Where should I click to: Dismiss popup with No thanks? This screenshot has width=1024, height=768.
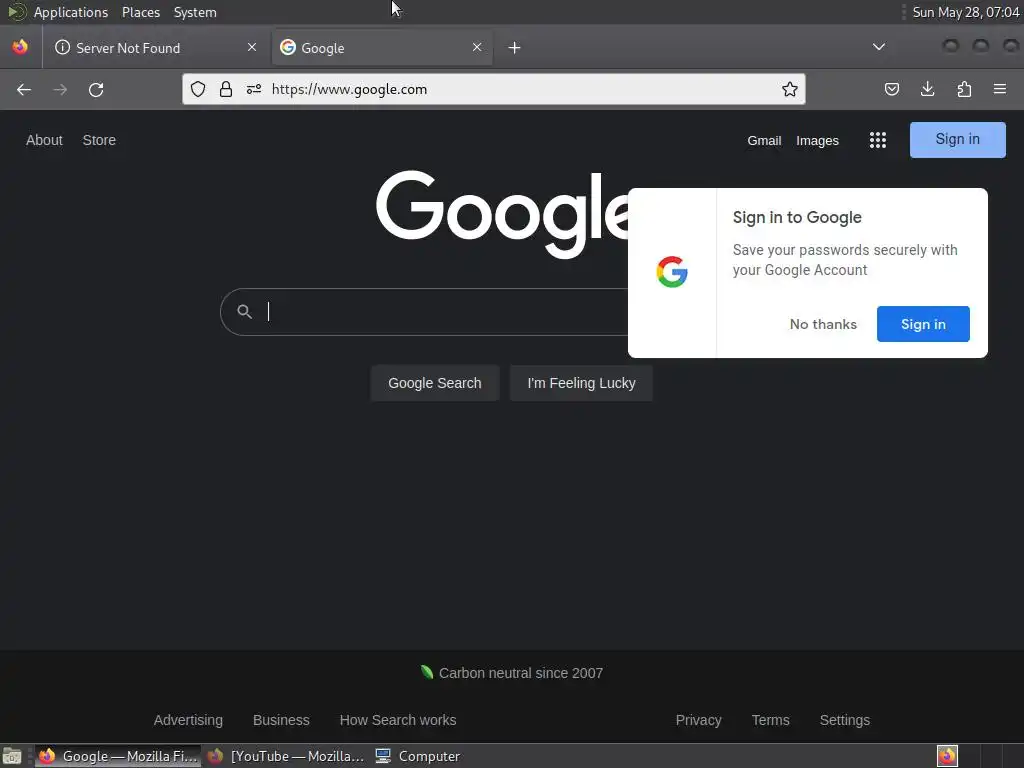(823, 324)
